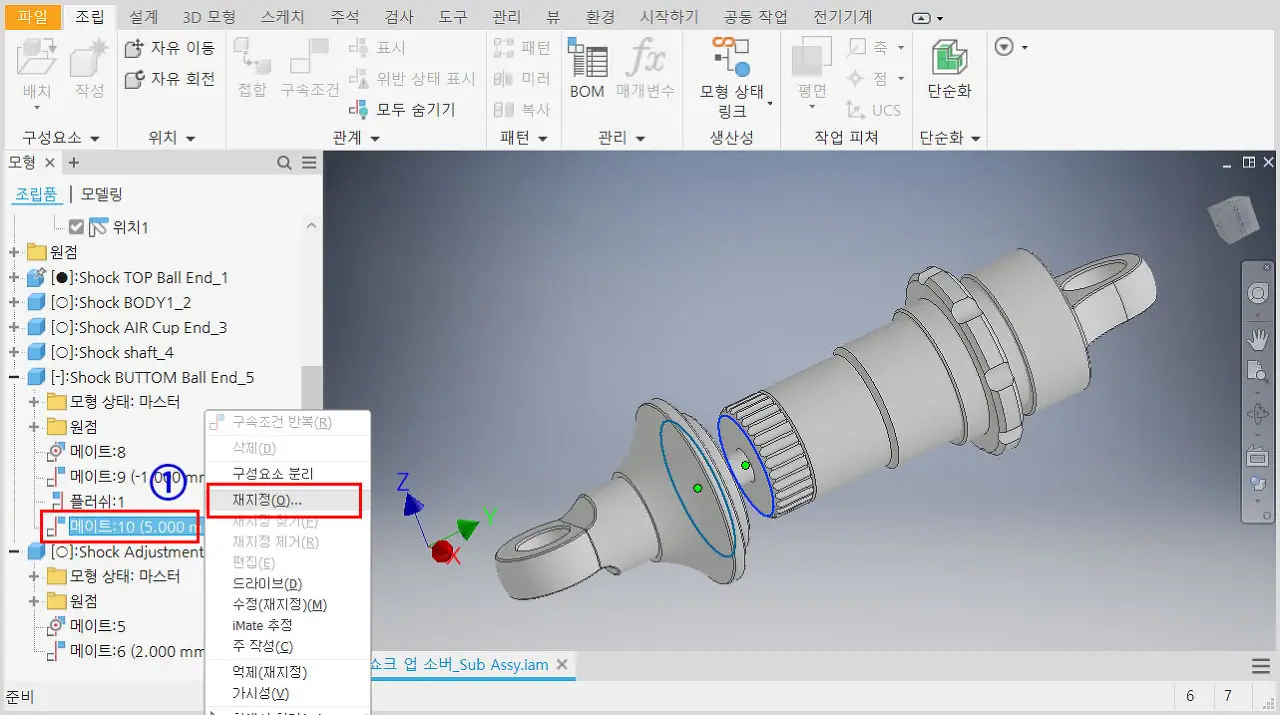Choose 가시성(V) in context menu
Image resolution: width=1280 pixels, height=715 pixels.
pyautogui.click(x=260, y=693)
